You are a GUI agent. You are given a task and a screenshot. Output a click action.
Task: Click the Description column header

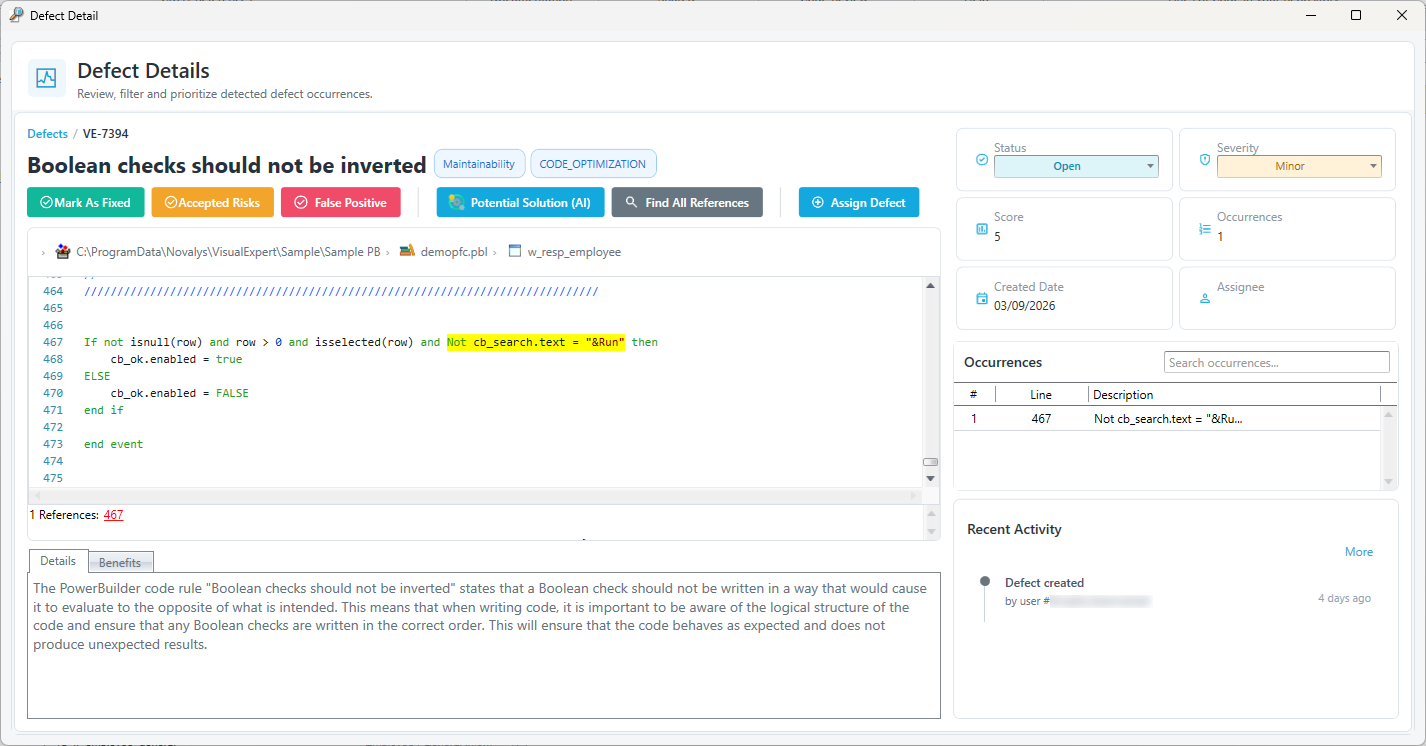[x=1234, y=394]
